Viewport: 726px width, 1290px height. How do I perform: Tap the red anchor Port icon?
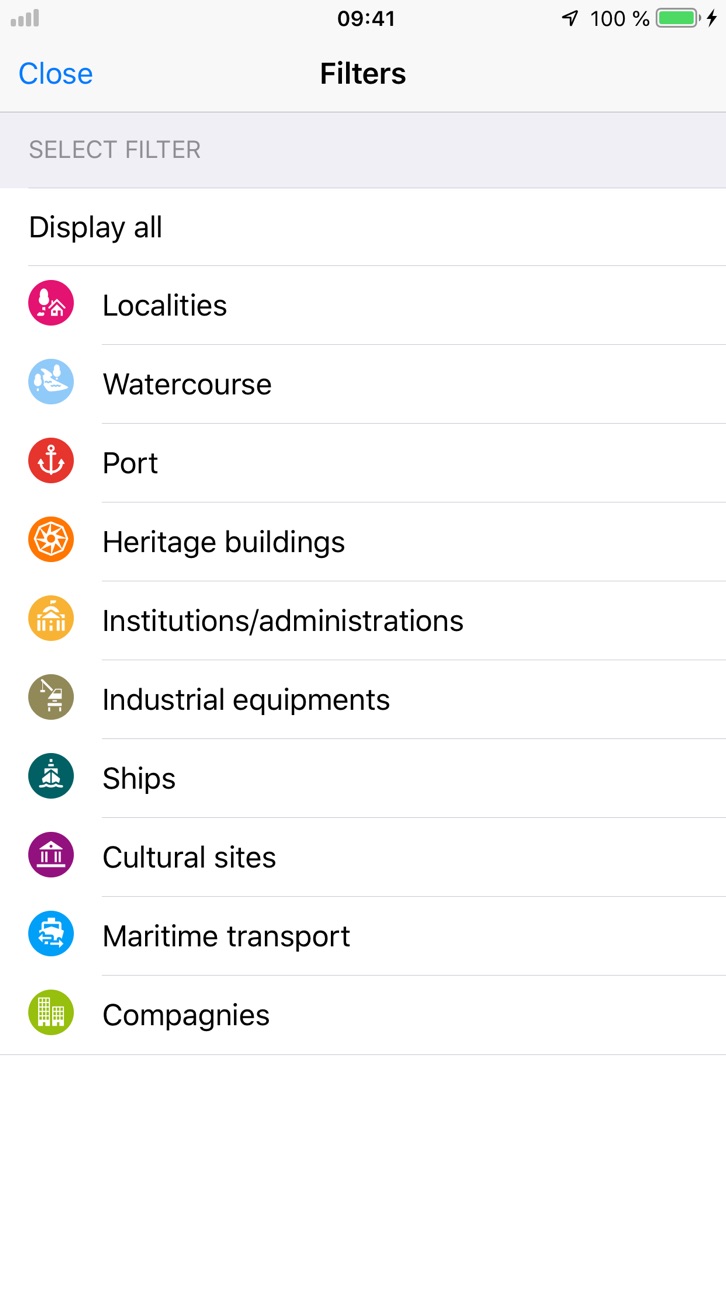pyautogui.click(x=51, y=461)
